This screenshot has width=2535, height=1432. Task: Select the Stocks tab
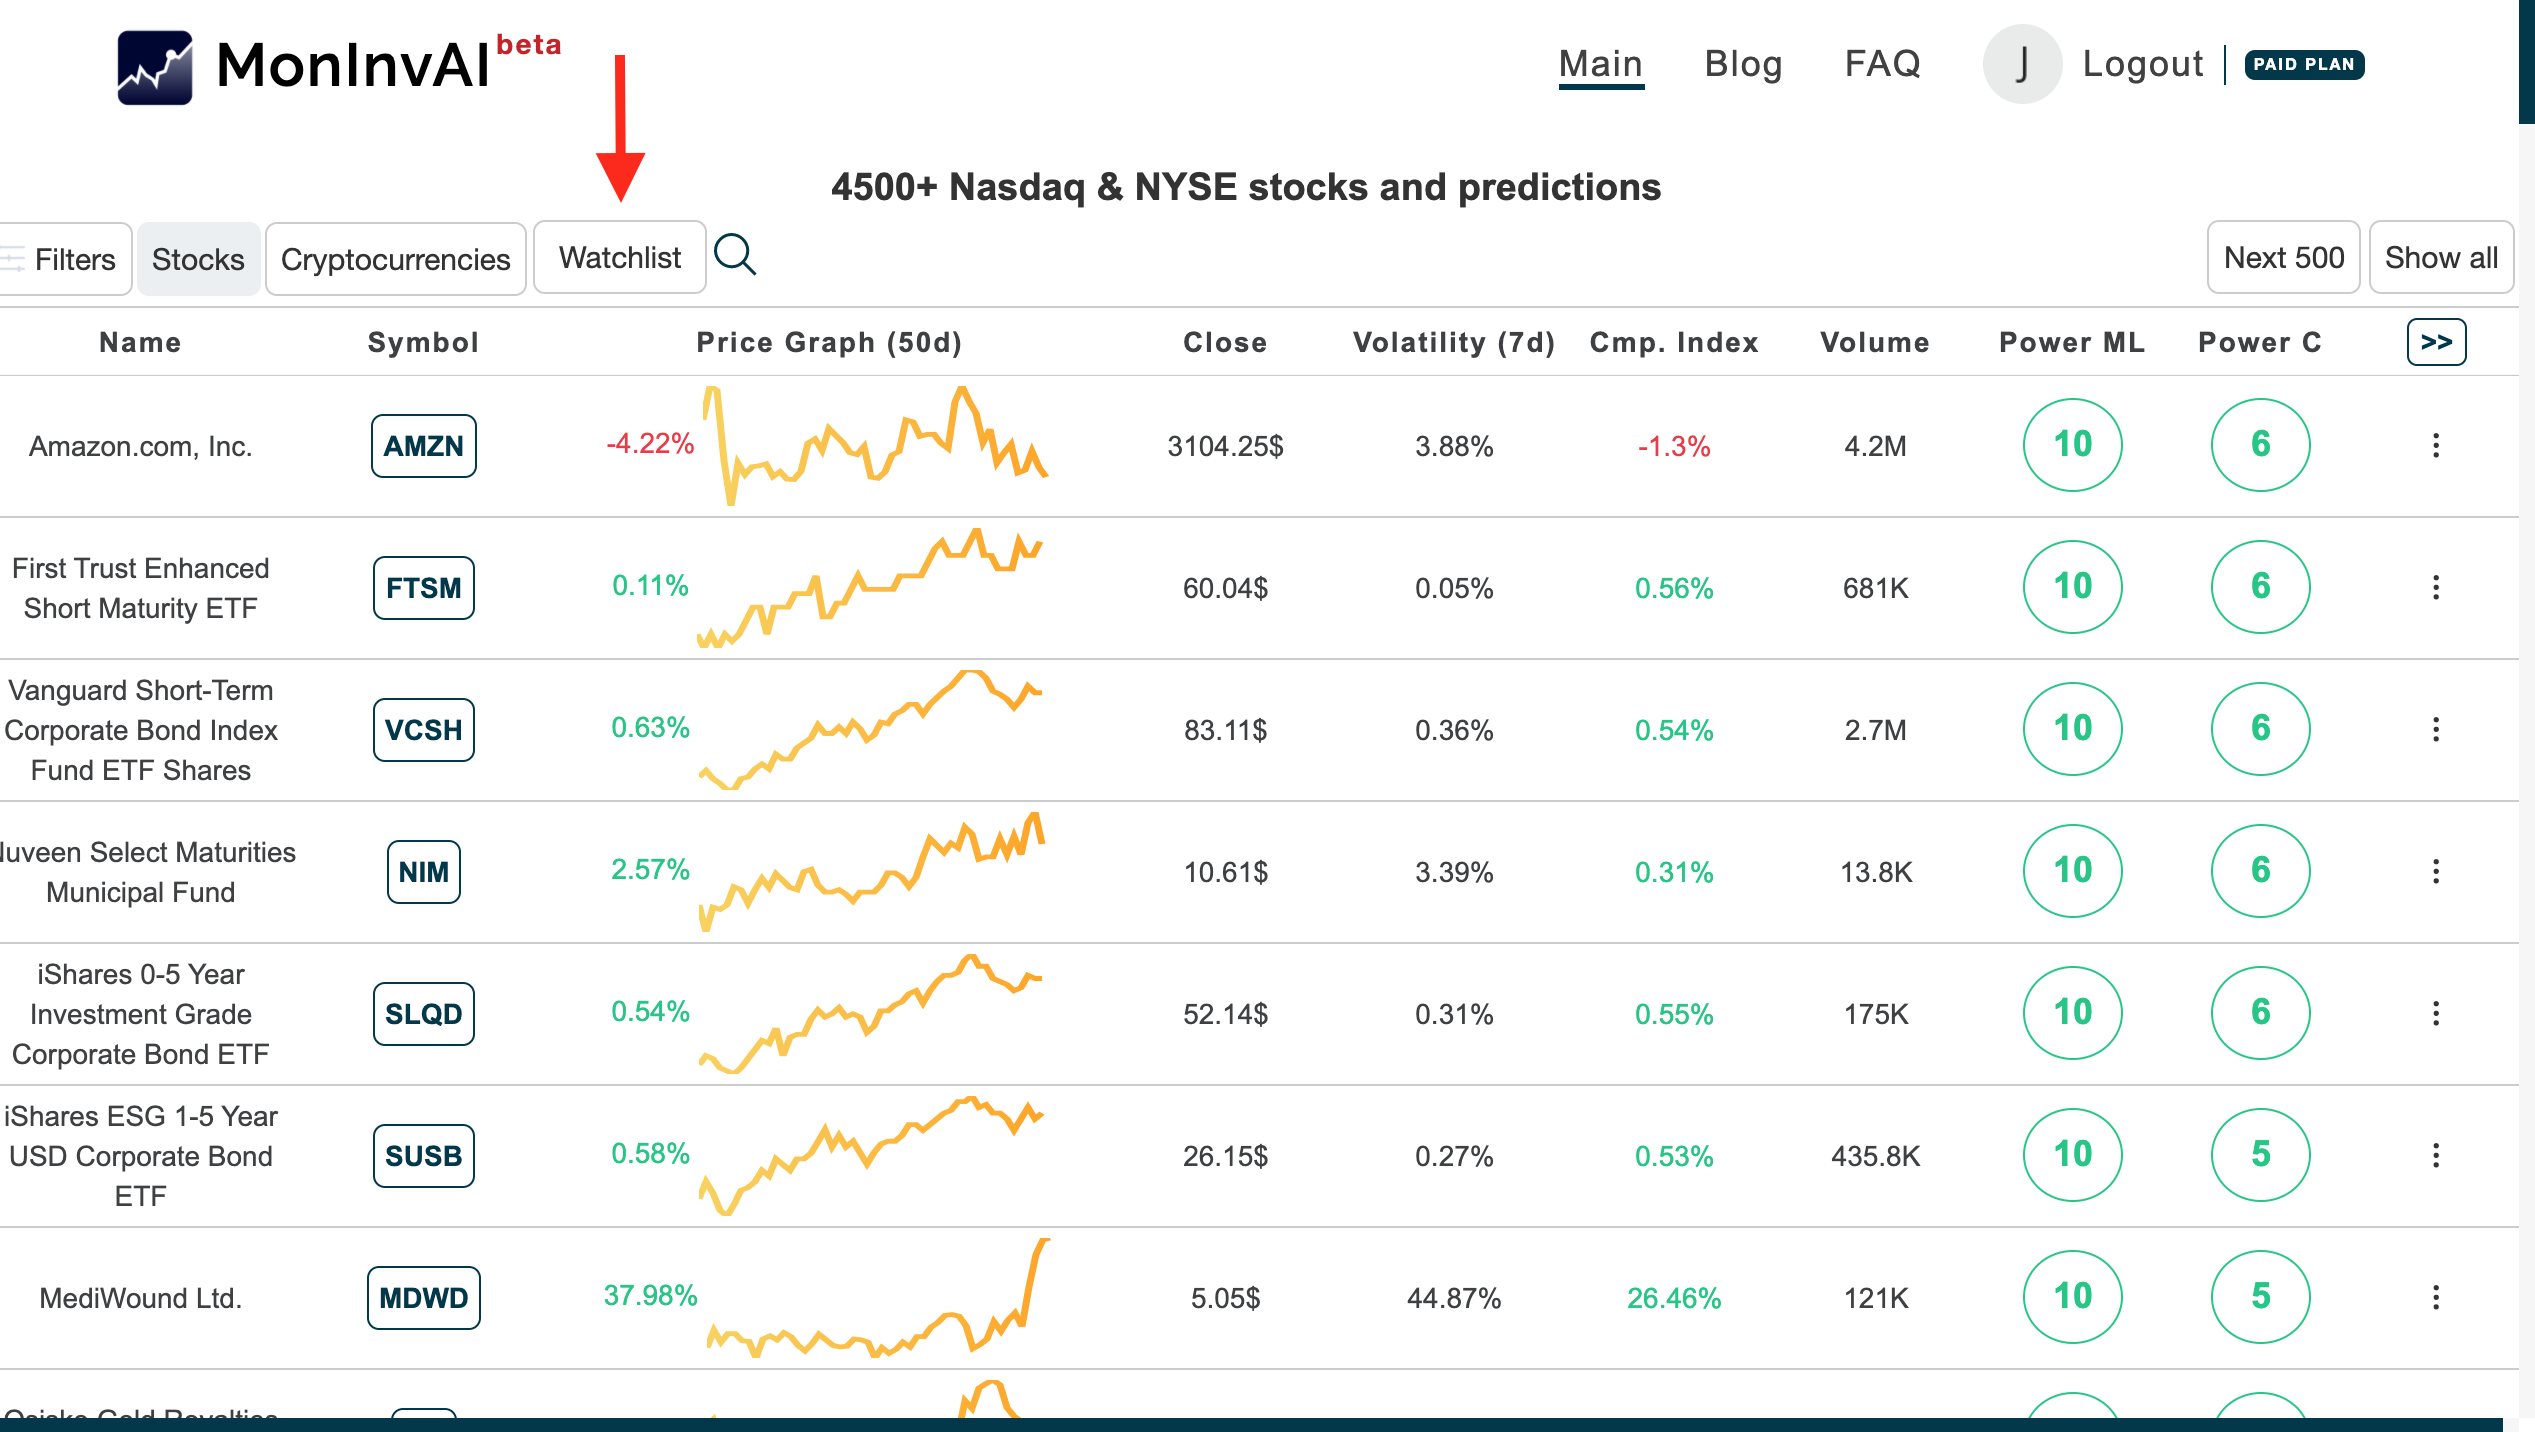[198, 259]
